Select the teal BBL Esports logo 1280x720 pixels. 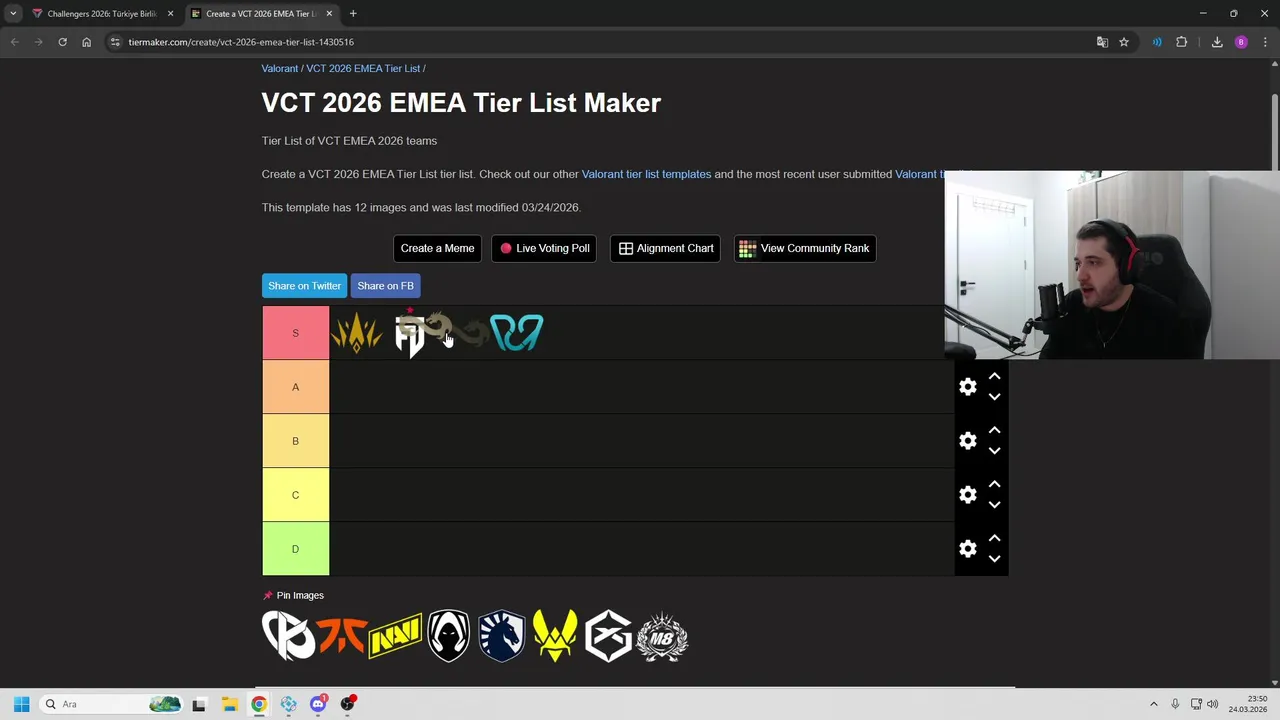point(516,333)
